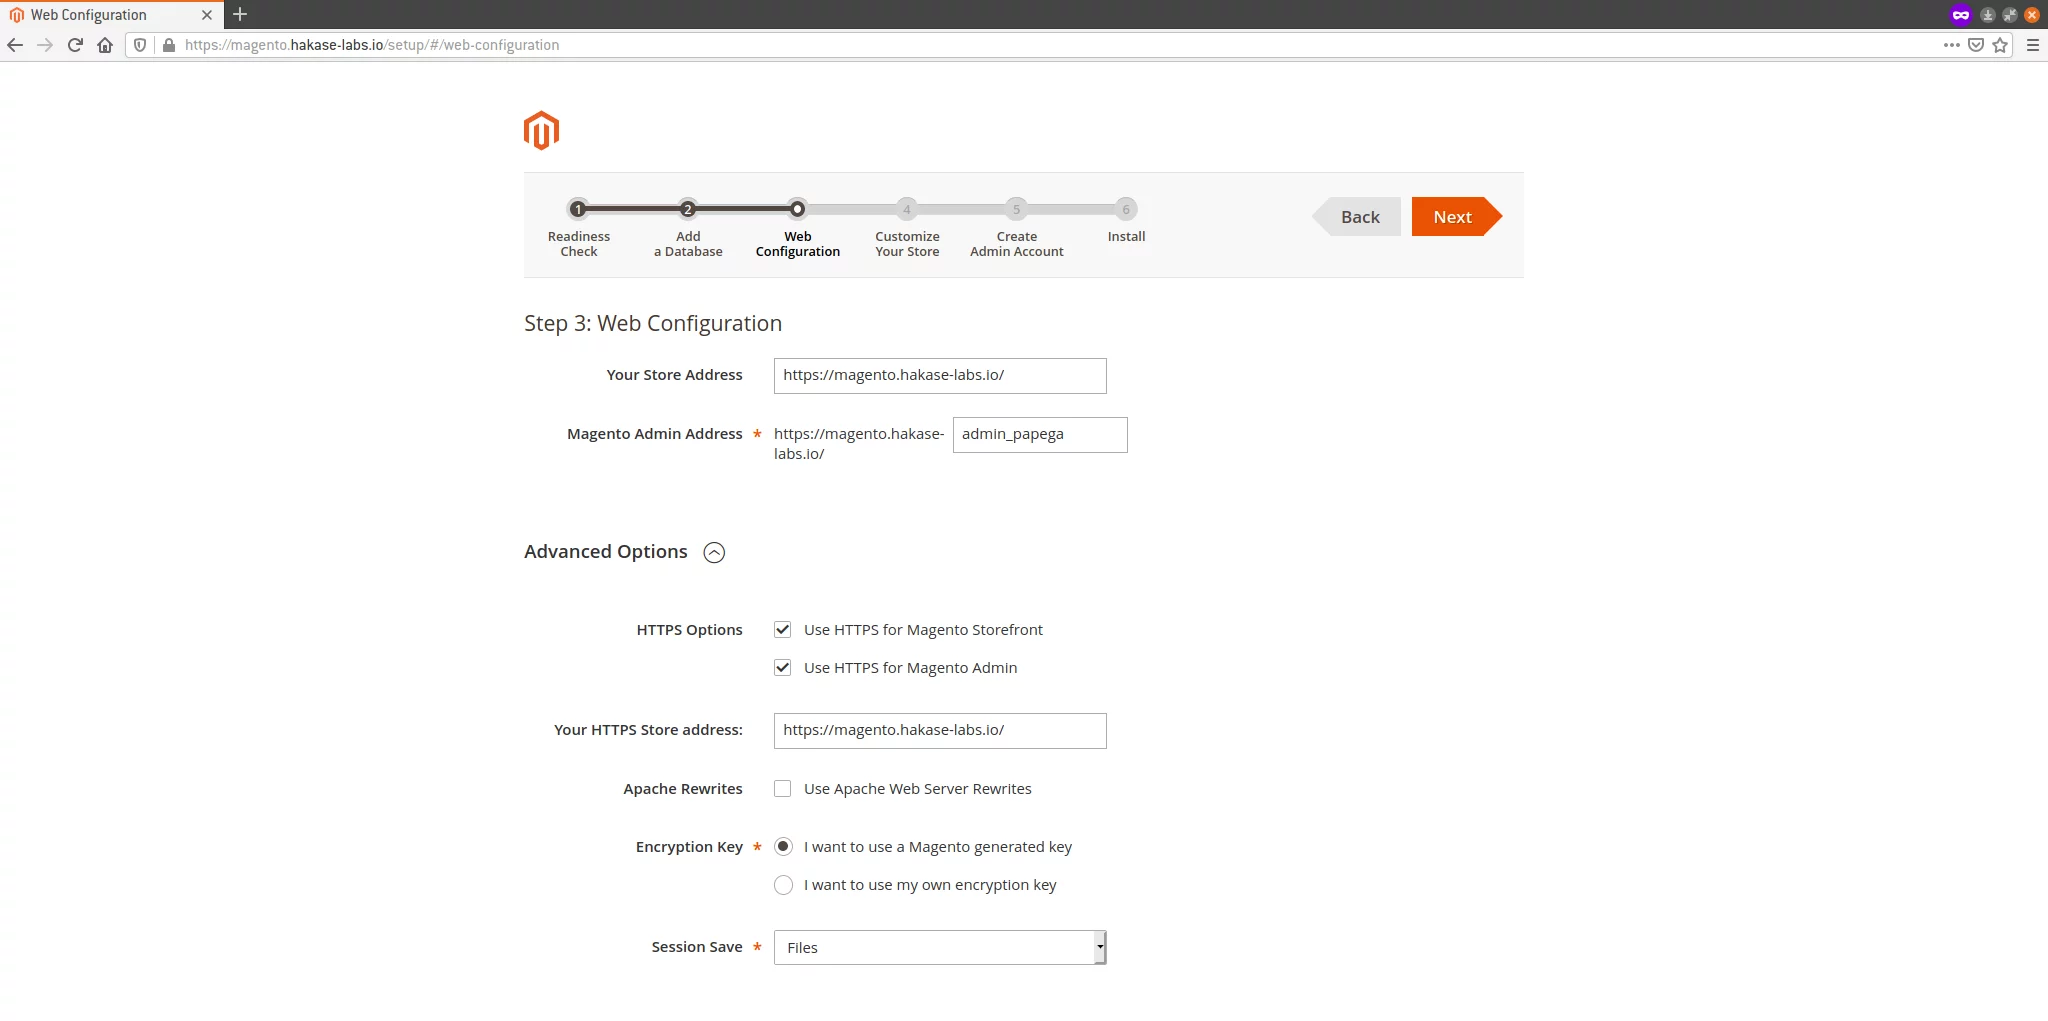Click the HTTPS Options label
Viewport: 2048px width, 1021px height.
pos(689,630)
